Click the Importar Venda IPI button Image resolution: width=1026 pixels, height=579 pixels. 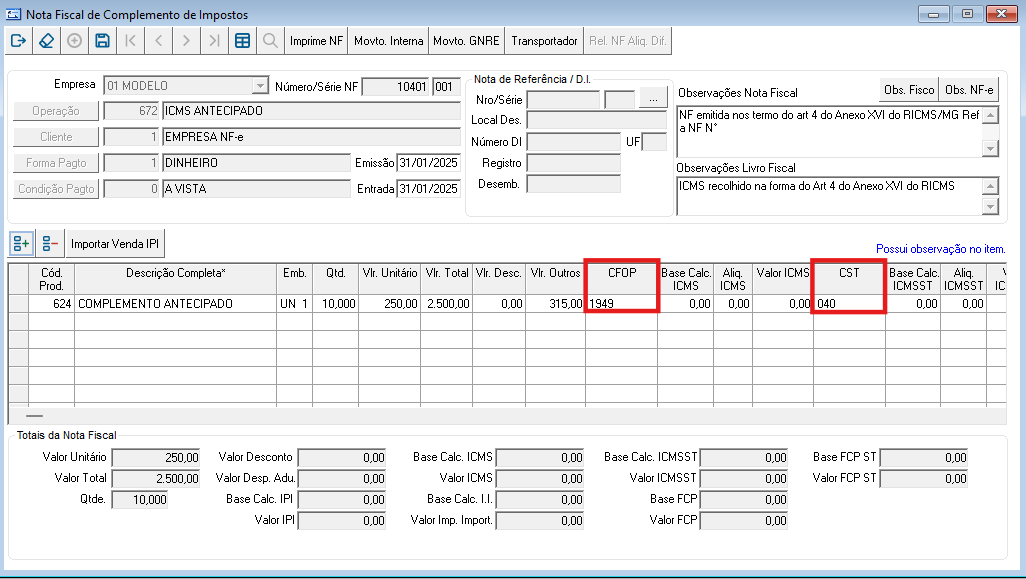point(115,244)
